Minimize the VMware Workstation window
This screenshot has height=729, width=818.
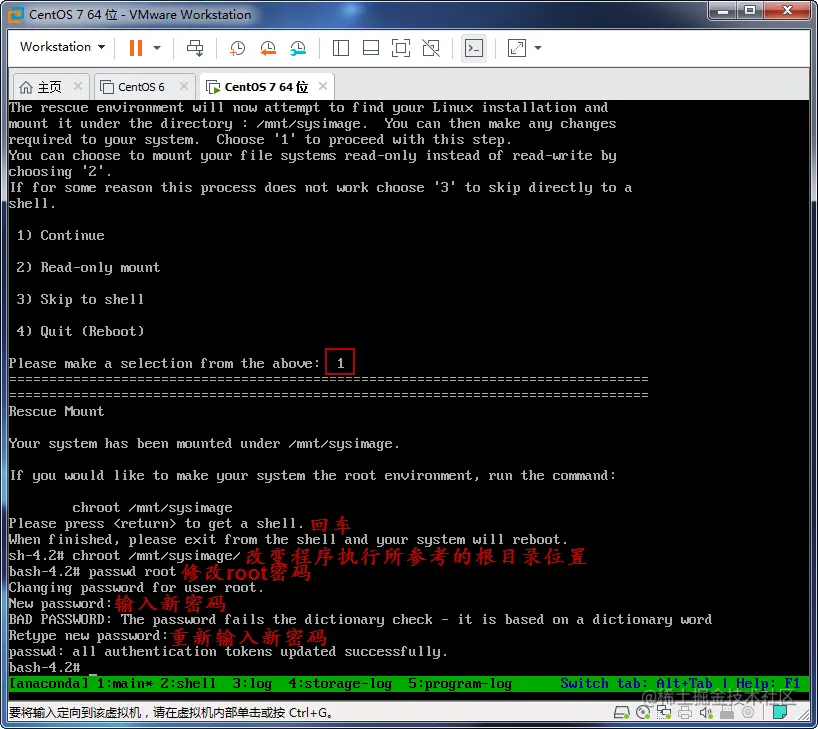coord(723,10)
